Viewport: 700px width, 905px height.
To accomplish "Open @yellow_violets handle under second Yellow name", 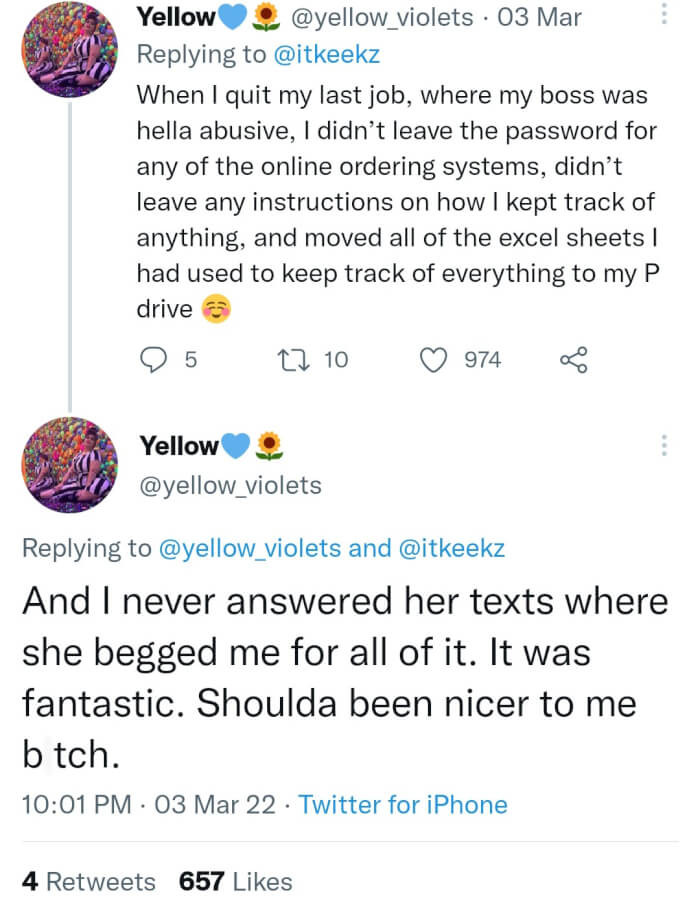I will pos(229,486).
